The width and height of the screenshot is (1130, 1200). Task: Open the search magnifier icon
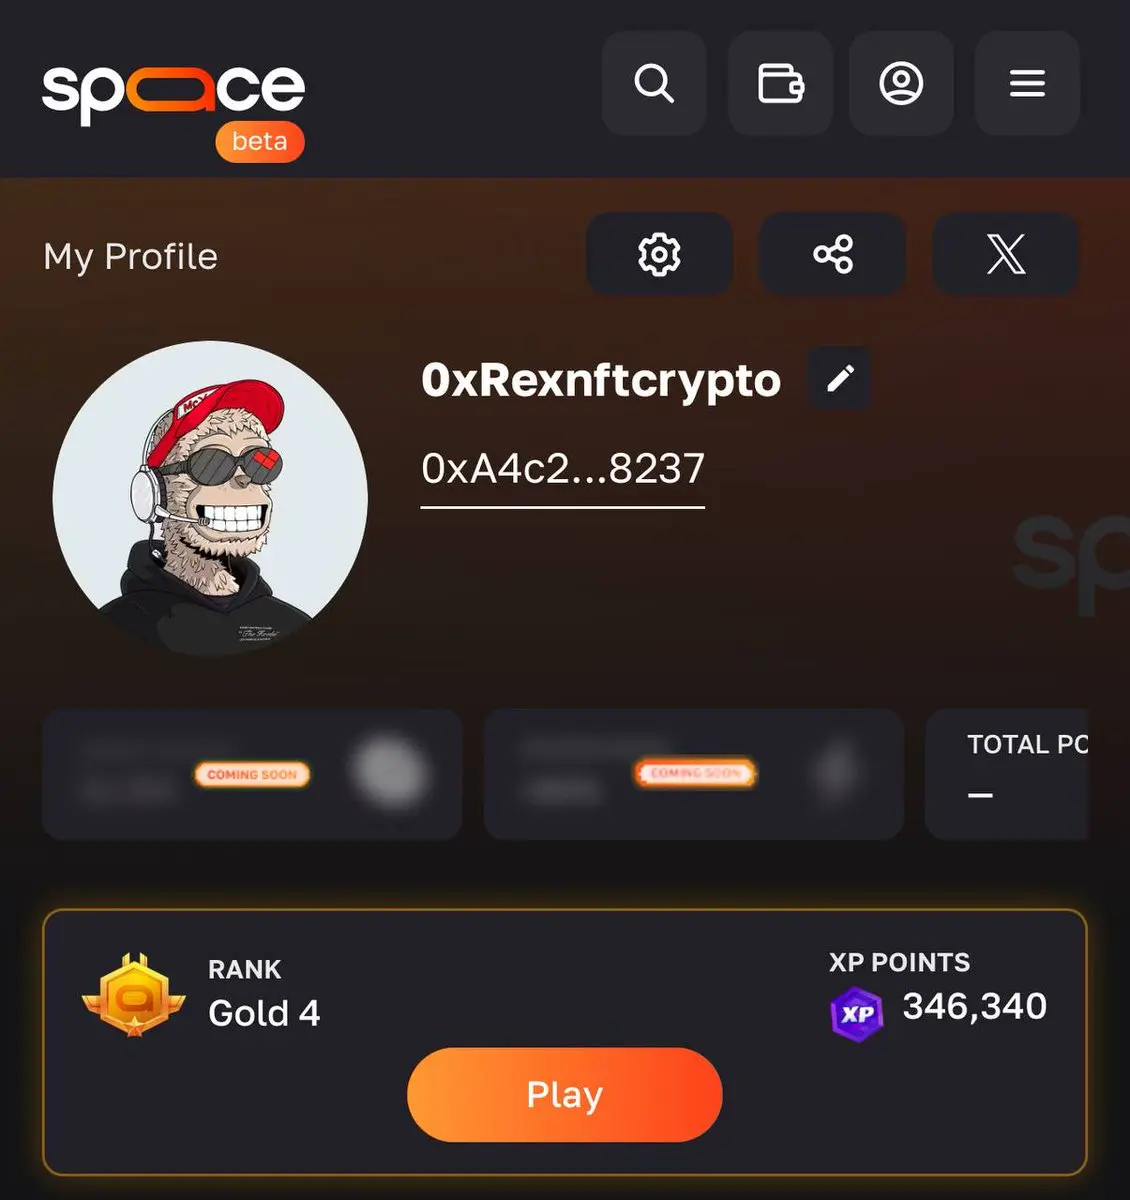[654, 83]
